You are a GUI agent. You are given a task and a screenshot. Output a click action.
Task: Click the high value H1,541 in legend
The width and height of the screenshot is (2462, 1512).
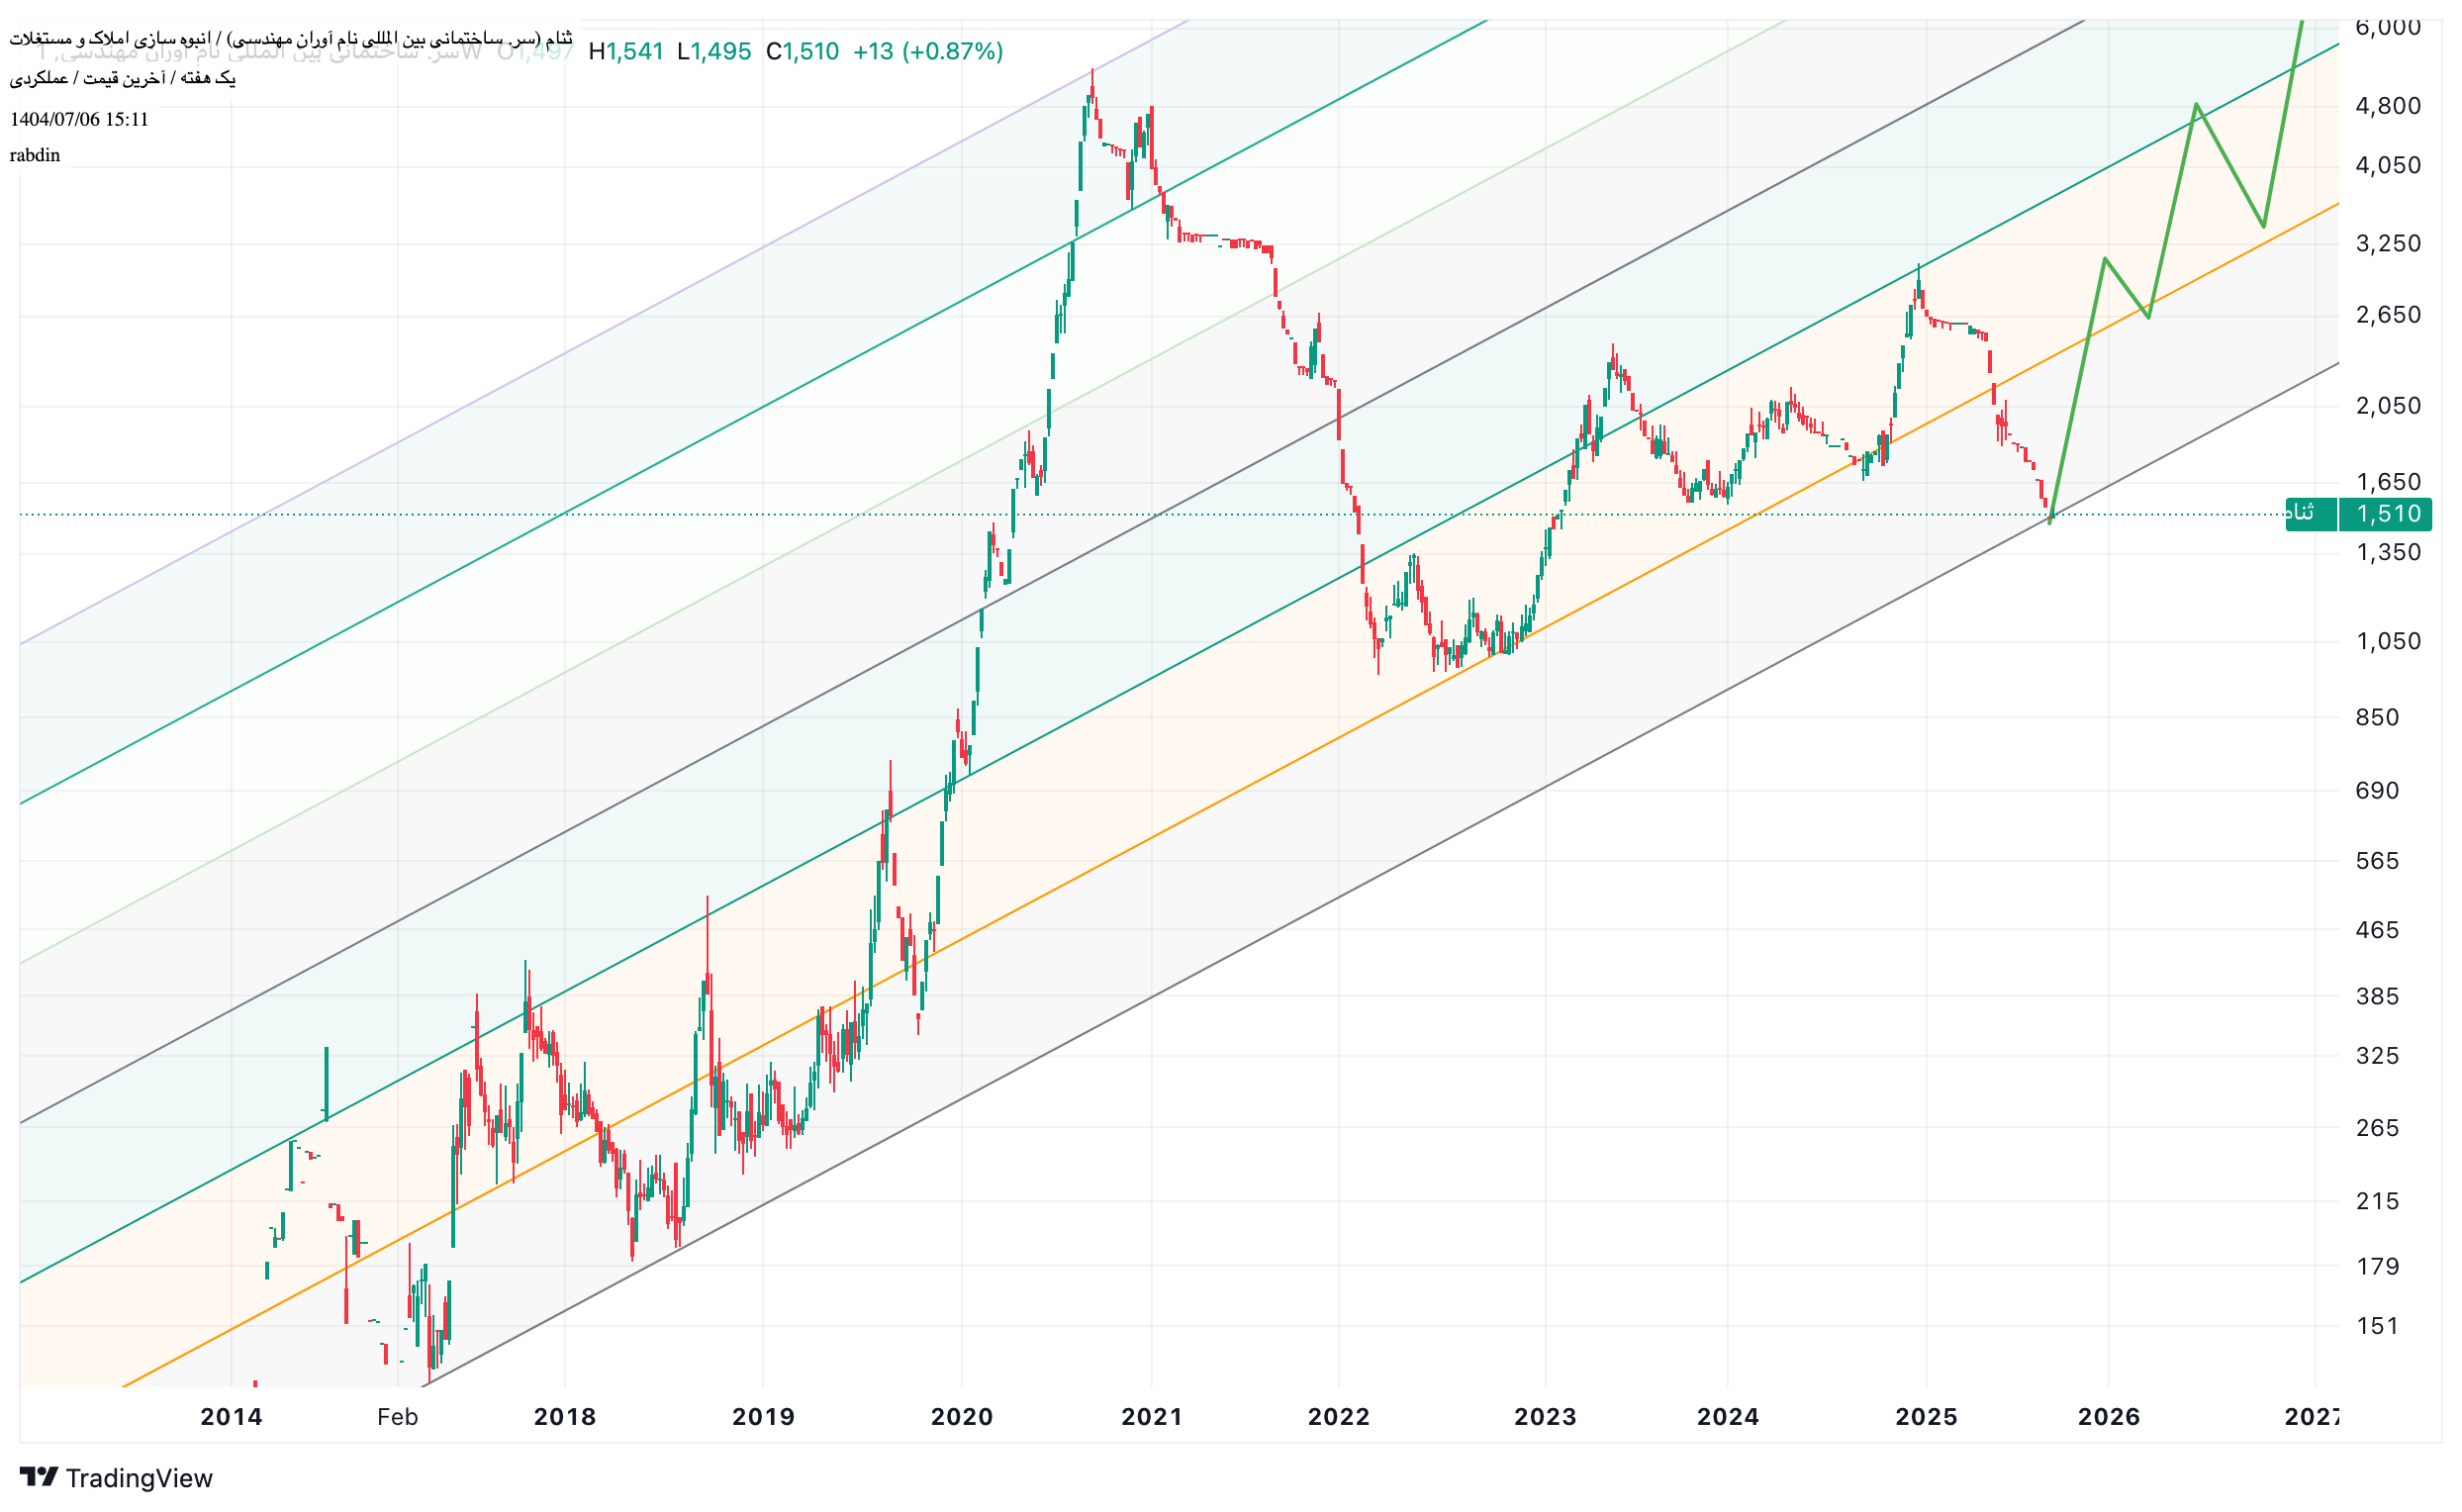[626, 51]
